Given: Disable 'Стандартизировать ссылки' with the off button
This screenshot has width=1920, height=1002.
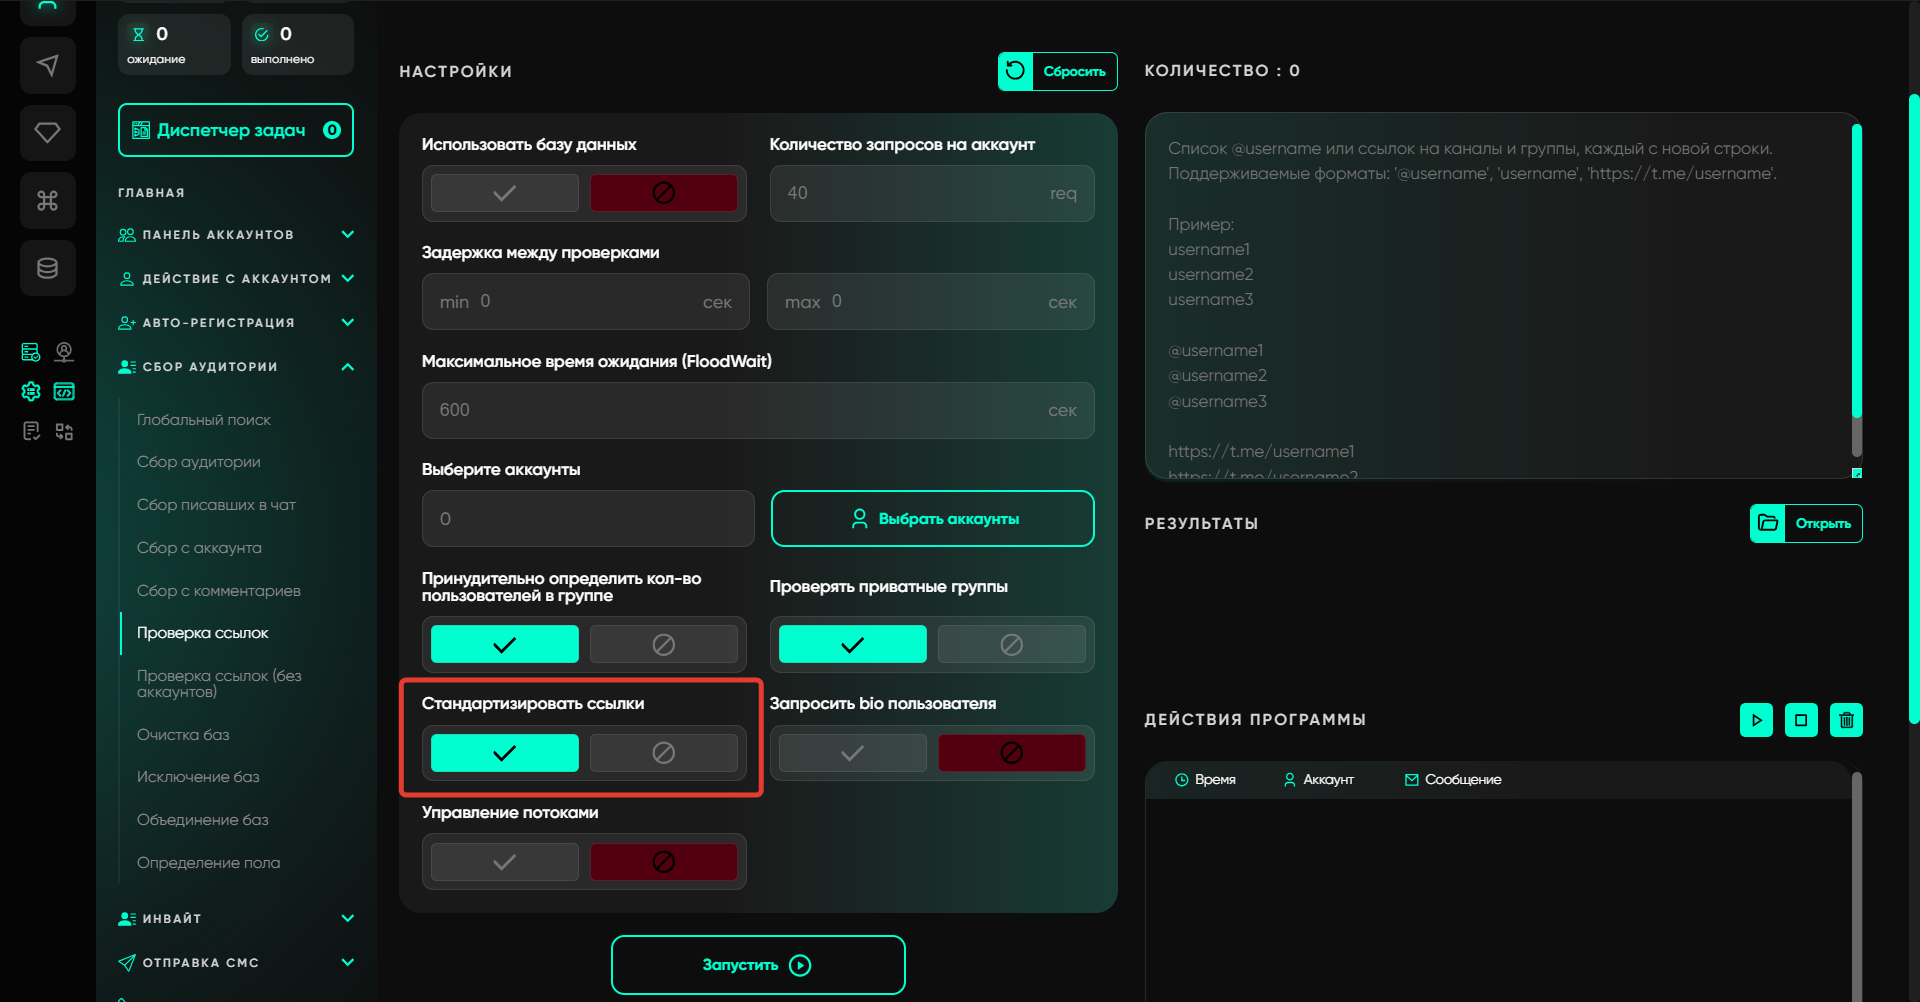Looking at the screenshot, I should (x=663, y=753).
